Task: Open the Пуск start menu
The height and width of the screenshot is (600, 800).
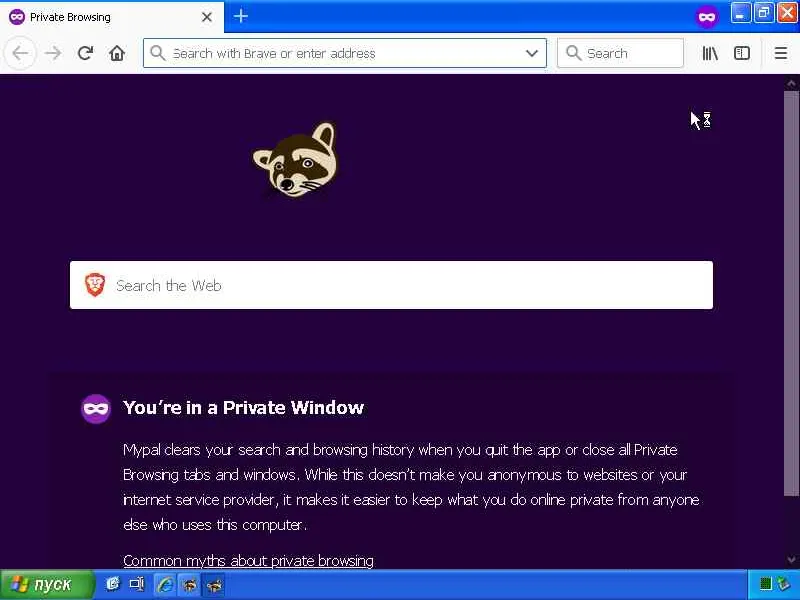Action: tap(47, 584)
